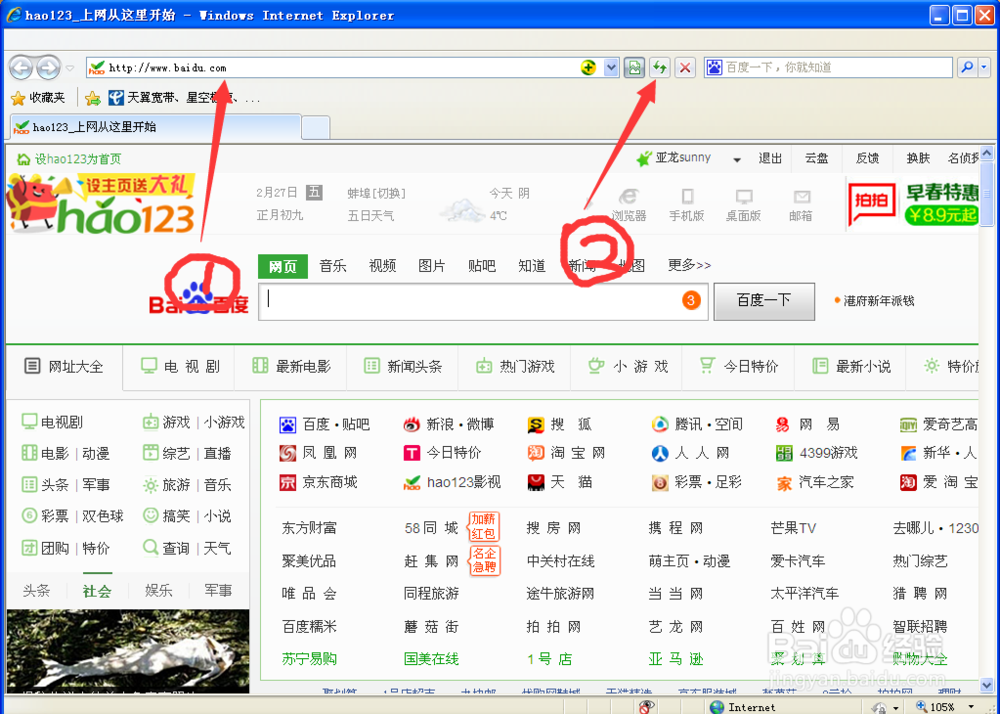Open 汽车之家 site link
Viewport: 1000px width, 714px height.
[815, 483]
